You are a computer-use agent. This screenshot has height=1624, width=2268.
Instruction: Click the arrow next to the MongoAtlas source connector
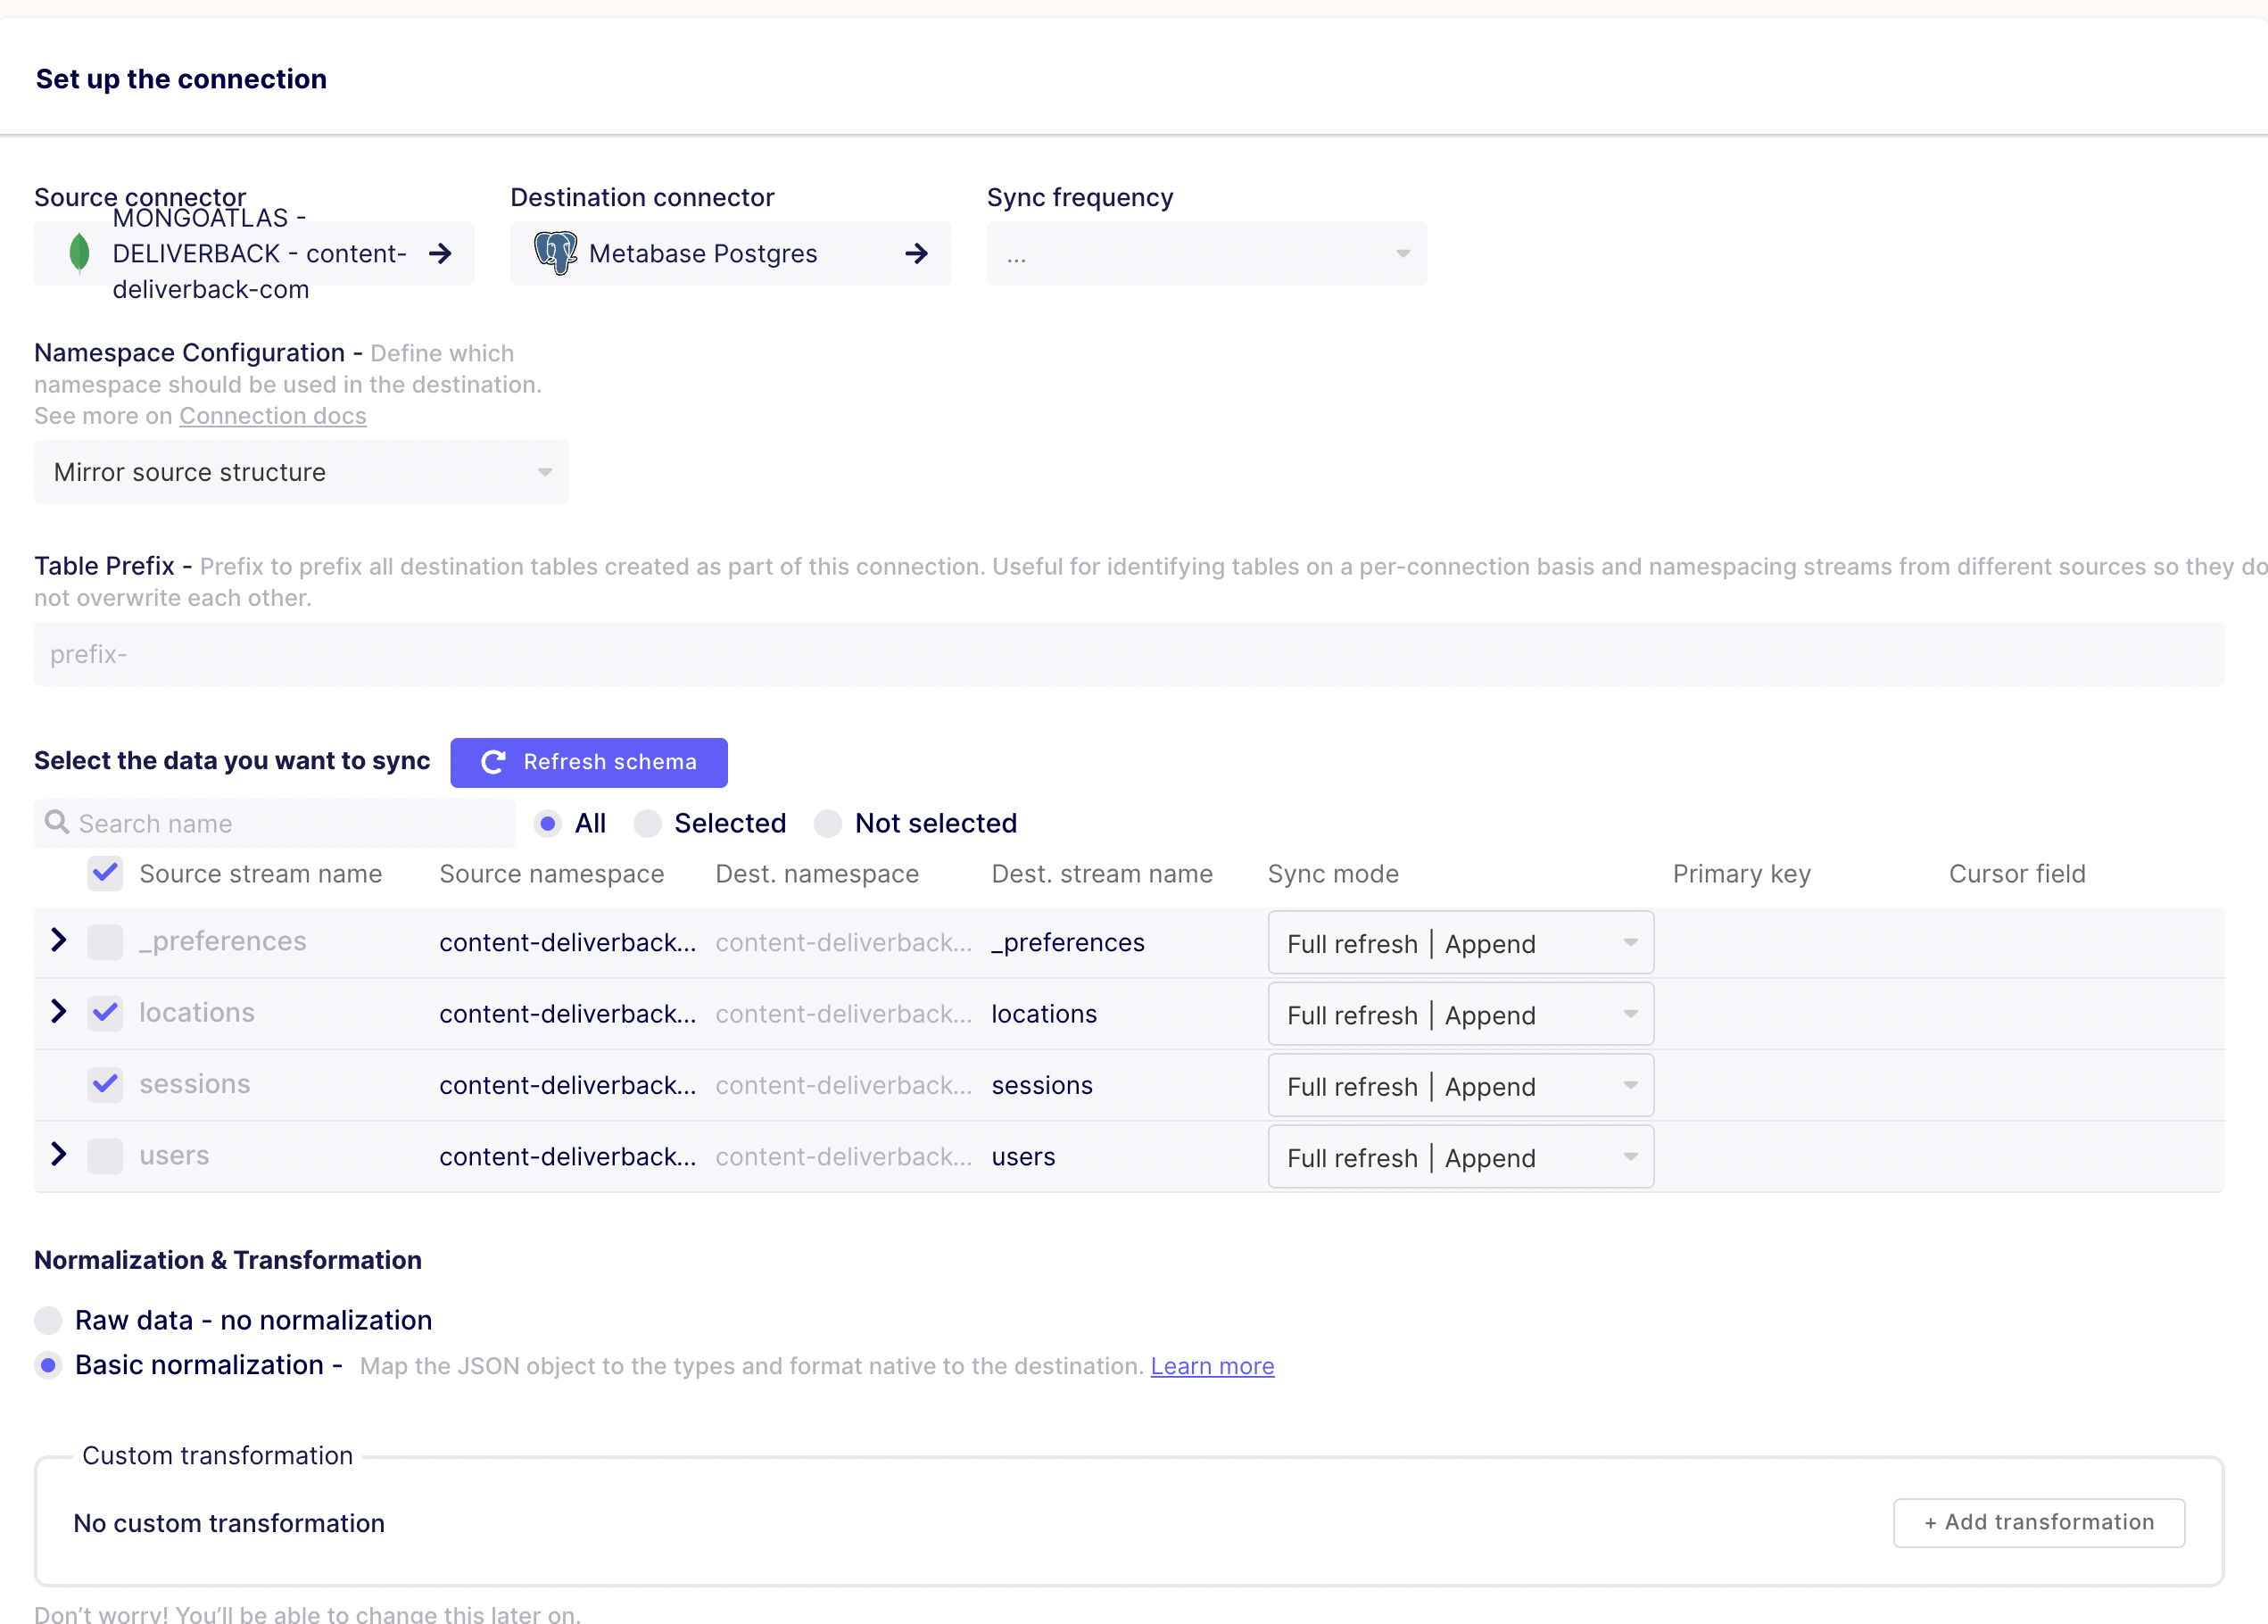coord(440,253)
